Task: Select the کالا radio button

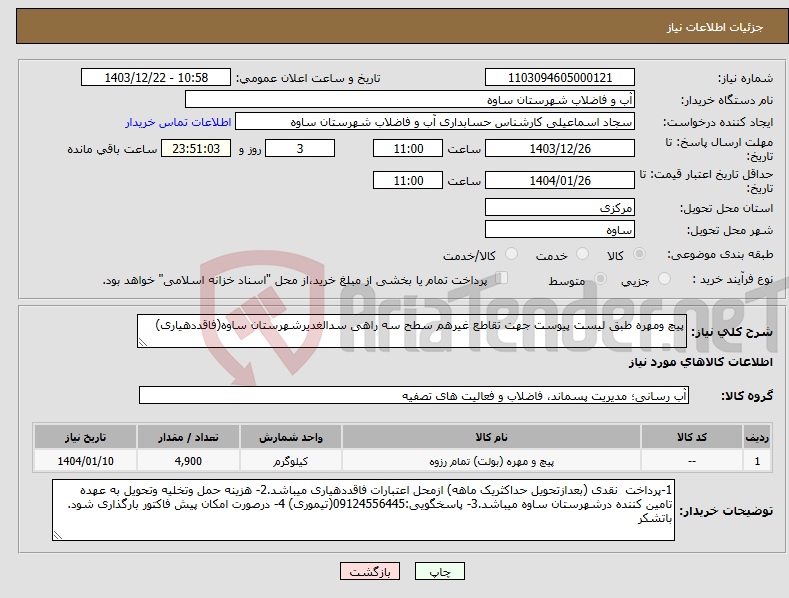Action: click(x=639, y=254)
